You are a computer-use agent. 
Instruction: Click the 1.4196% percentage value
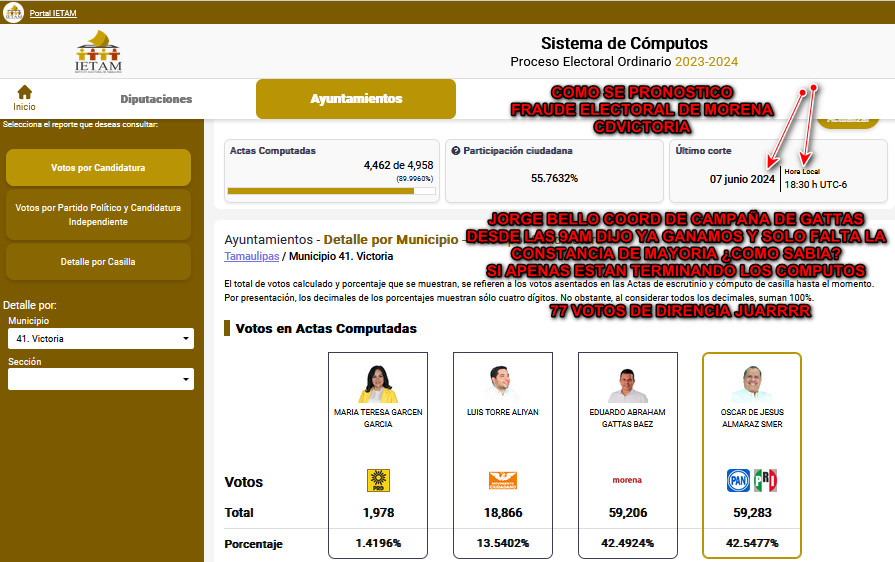tap(378, 543)
